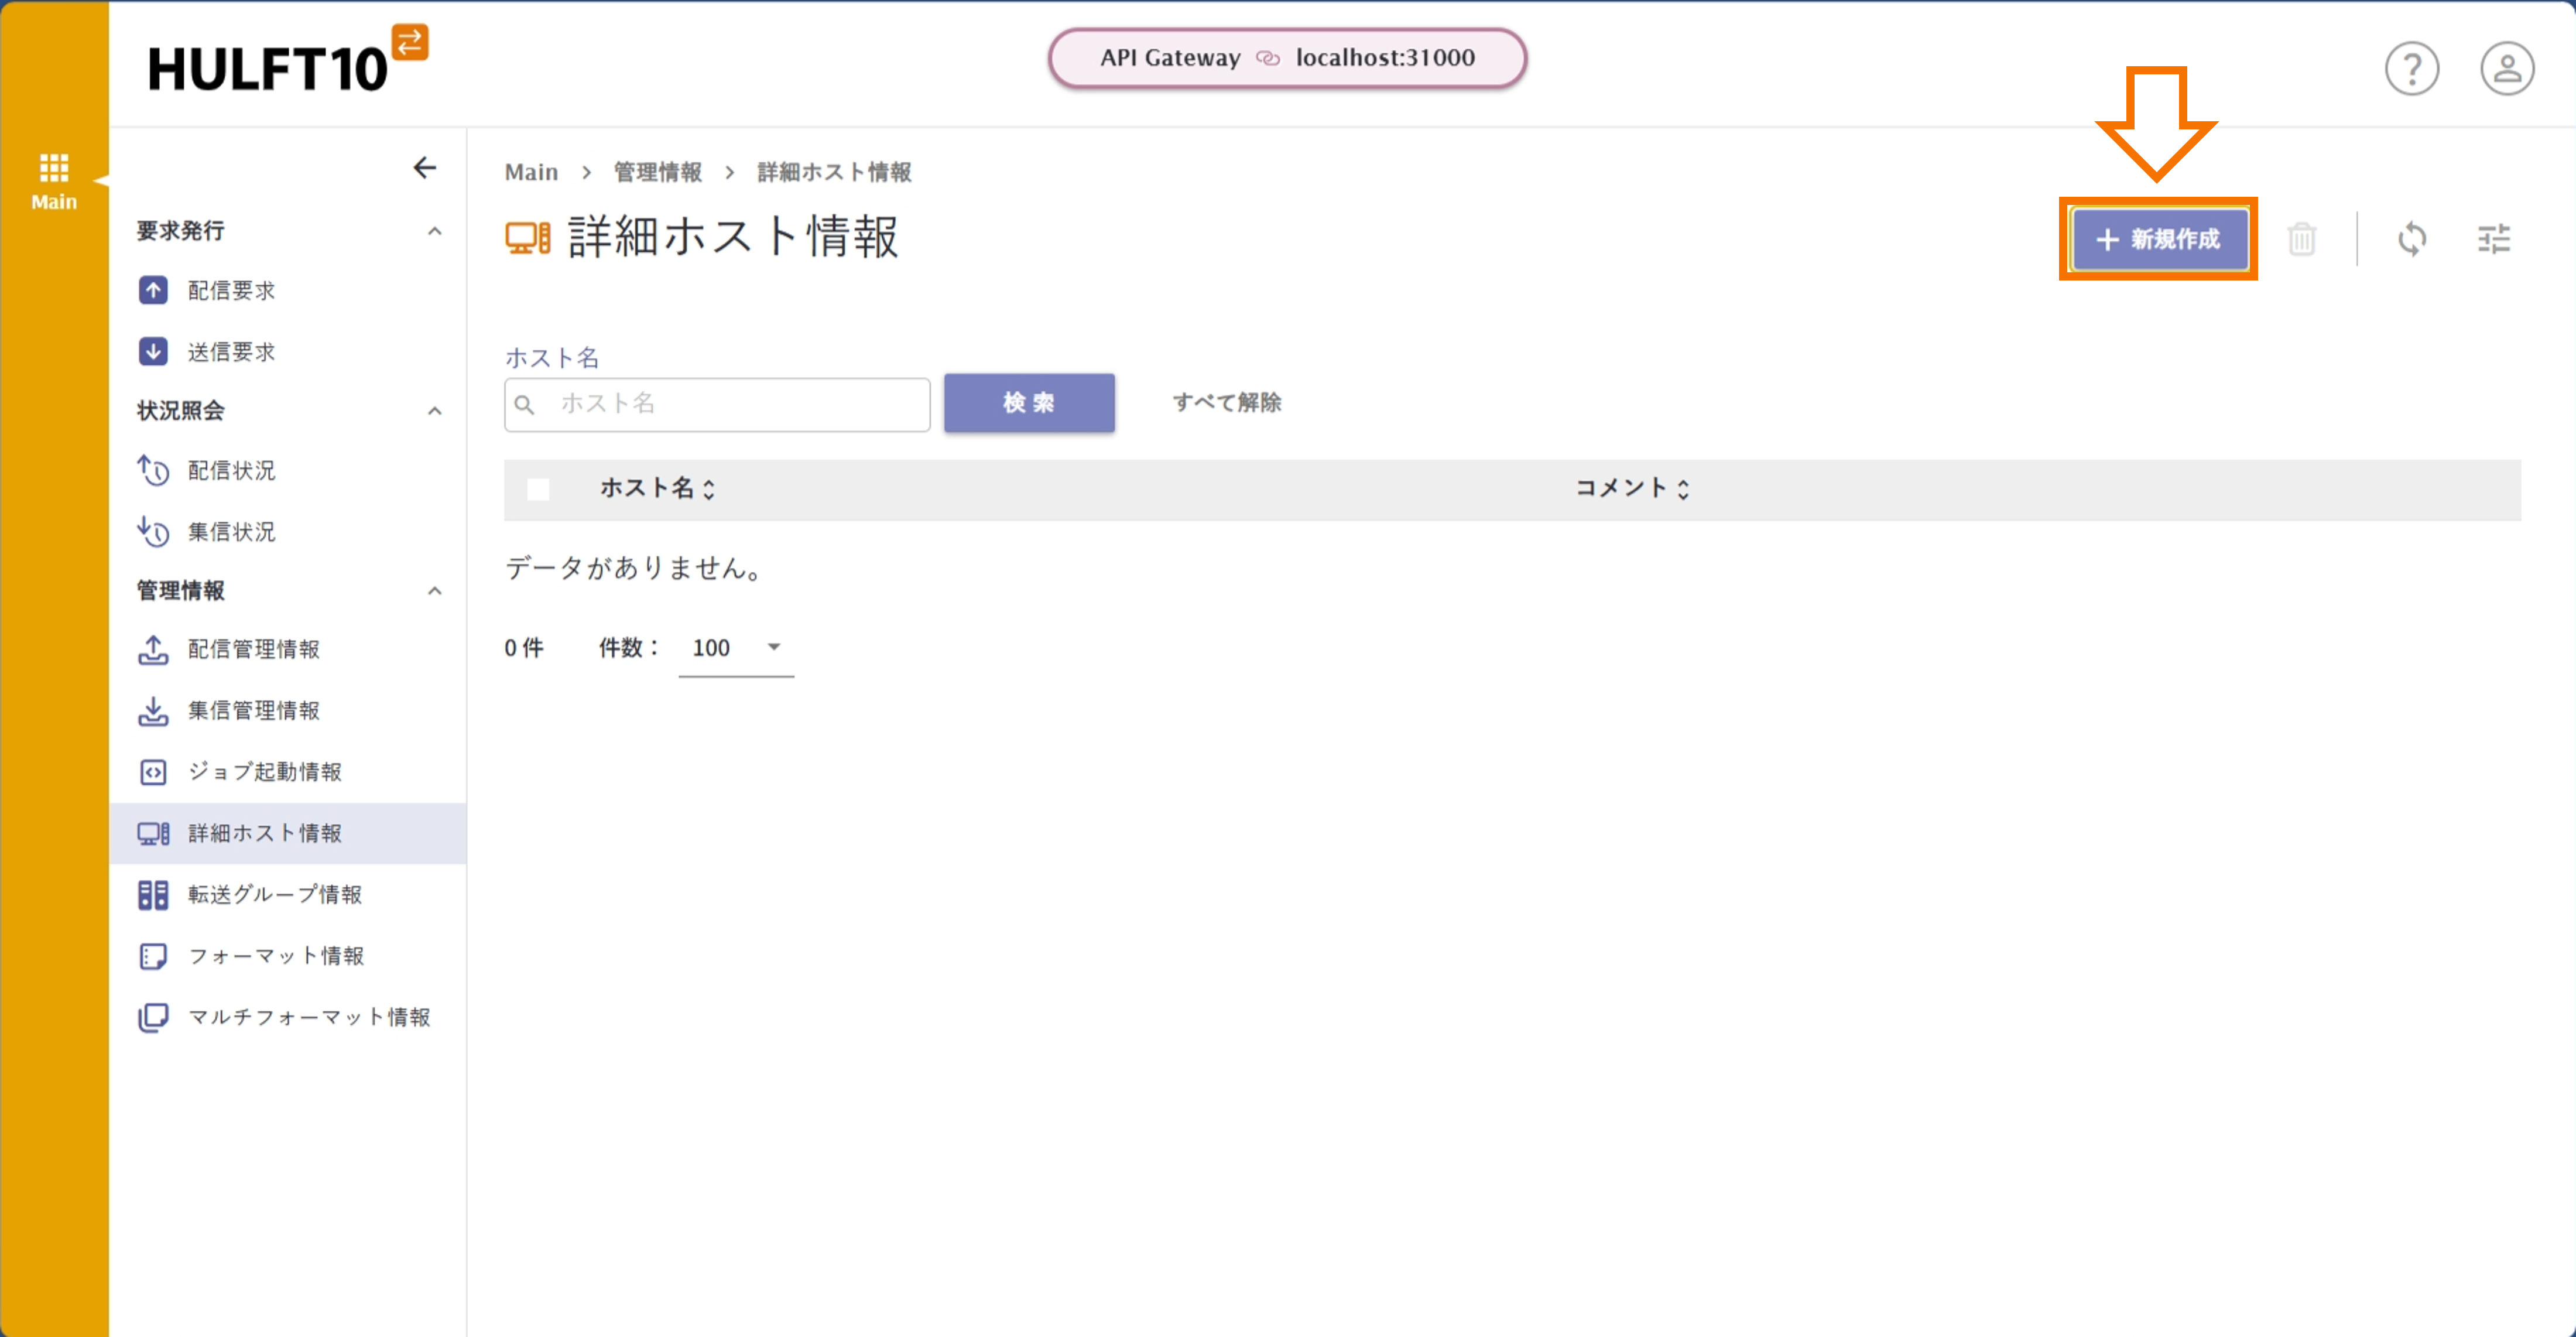Refresh the list with reload icon
This screenshot has width=2576, height=1337.
(2413, 239)
